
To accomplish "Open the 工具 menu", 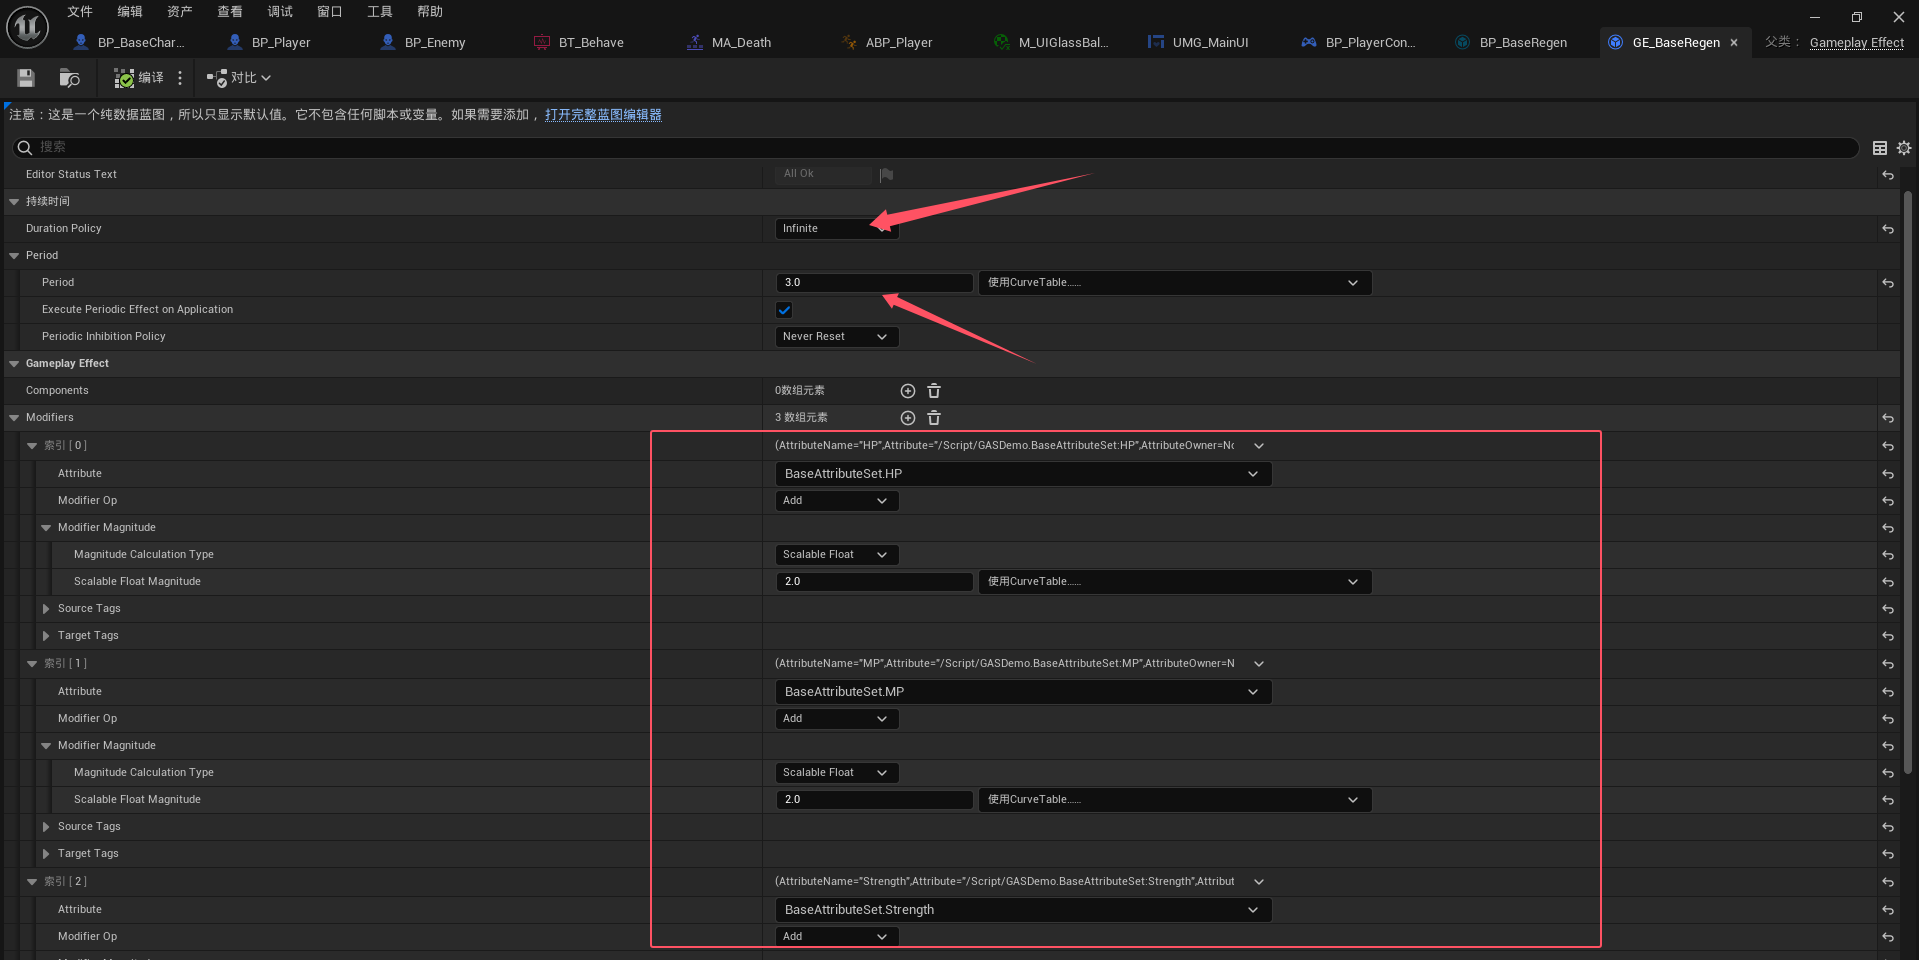I will pos(380,12).
